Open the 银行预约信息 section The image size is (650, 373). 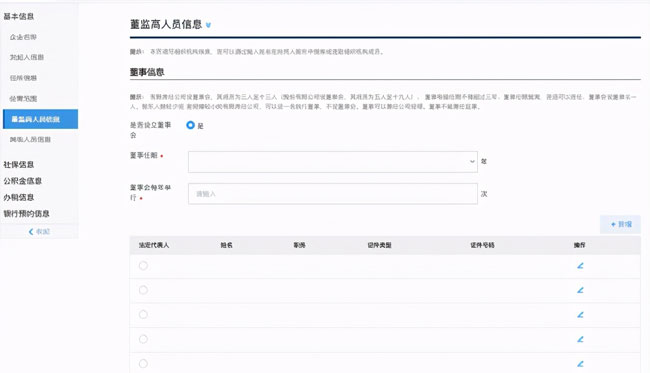coord(26,214)
